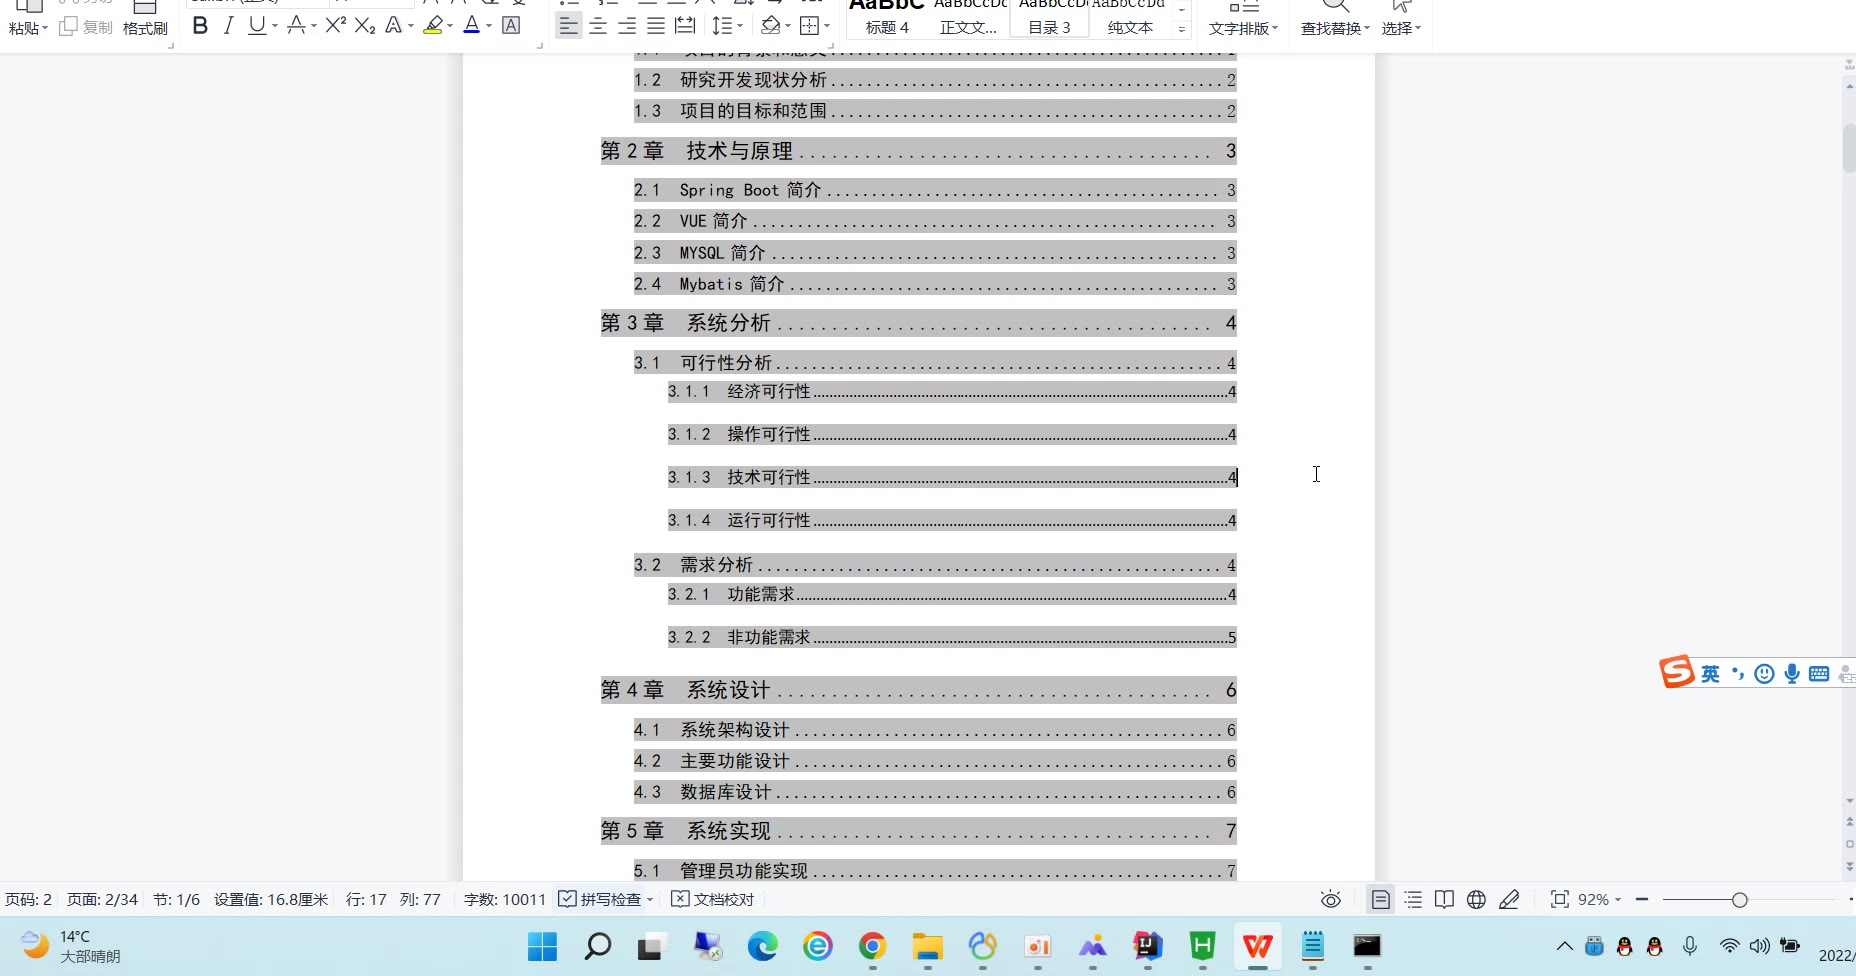Click Sogou input 英 language toggle
Viewport: 1856px width, 976px height.
click(x=1710, y=674)
